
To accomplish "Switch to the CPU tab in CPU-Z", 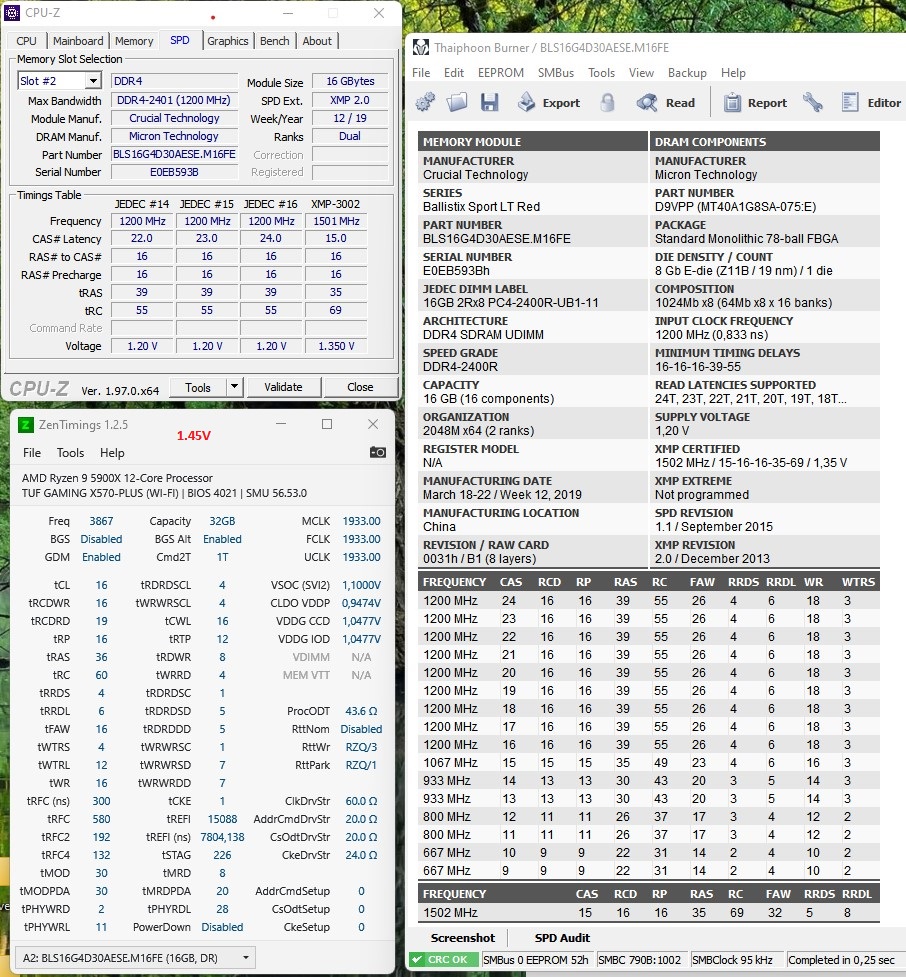I will pos(26,41).
